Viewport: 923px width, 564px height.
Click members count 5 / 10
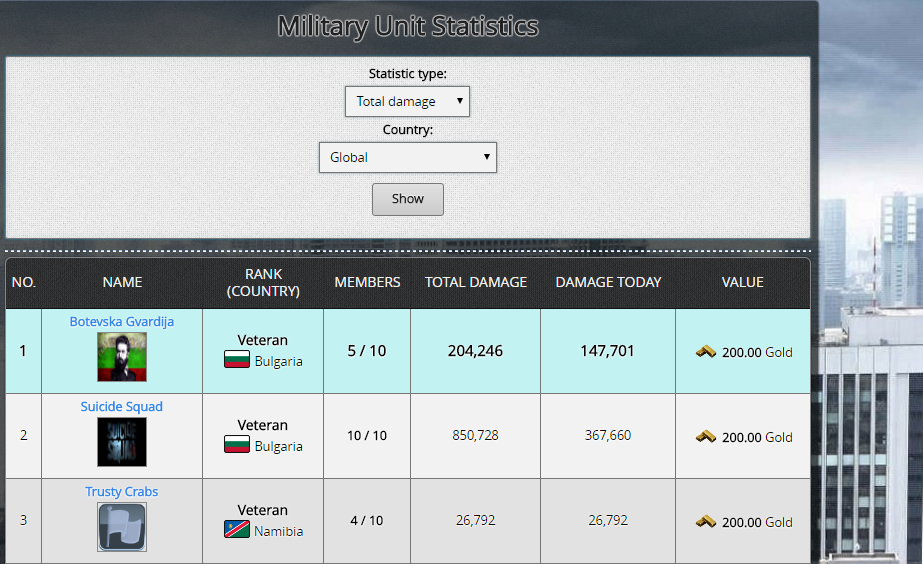(x=367, y=351)
